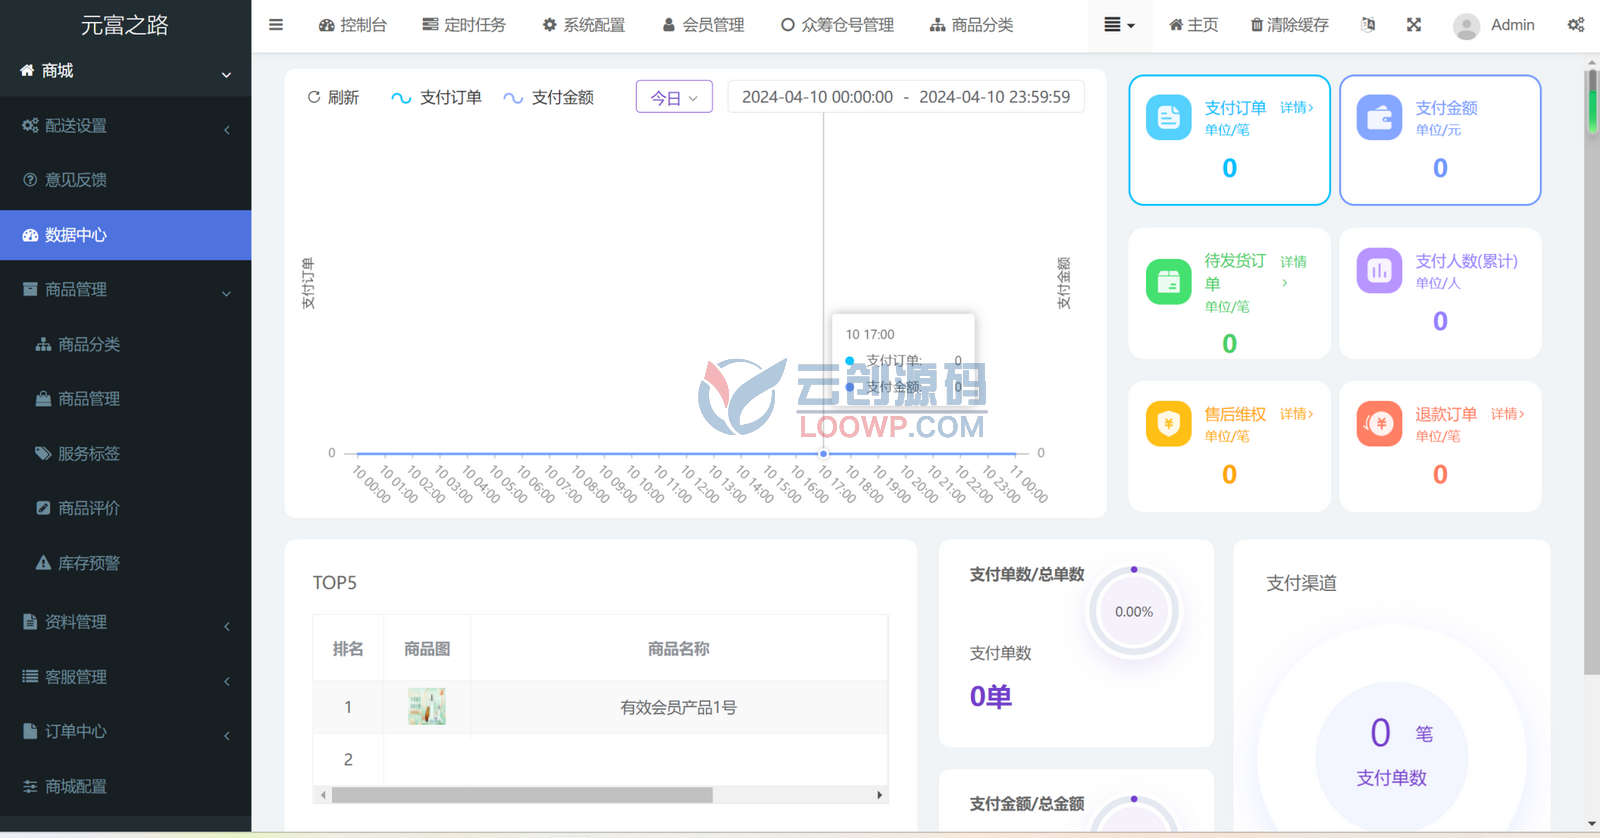Open 商城配置 in the sidebar
Screen dimensions: 1600x838
(x=125, y=787)
